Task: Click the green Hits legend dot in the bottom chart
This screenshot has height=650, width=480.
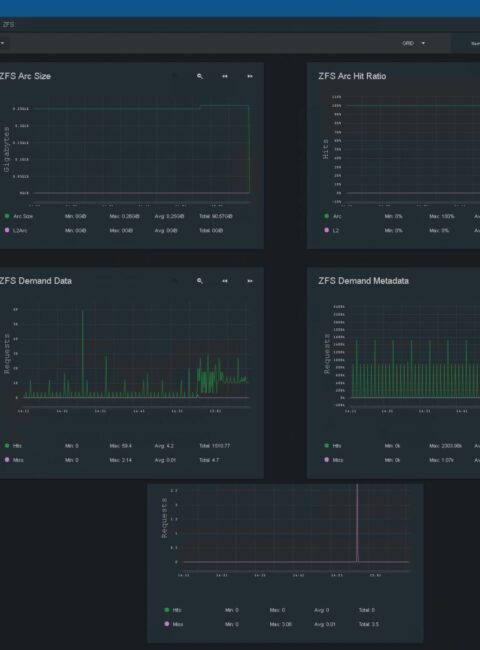Action: pyautogui.click(x=167, y=610)
